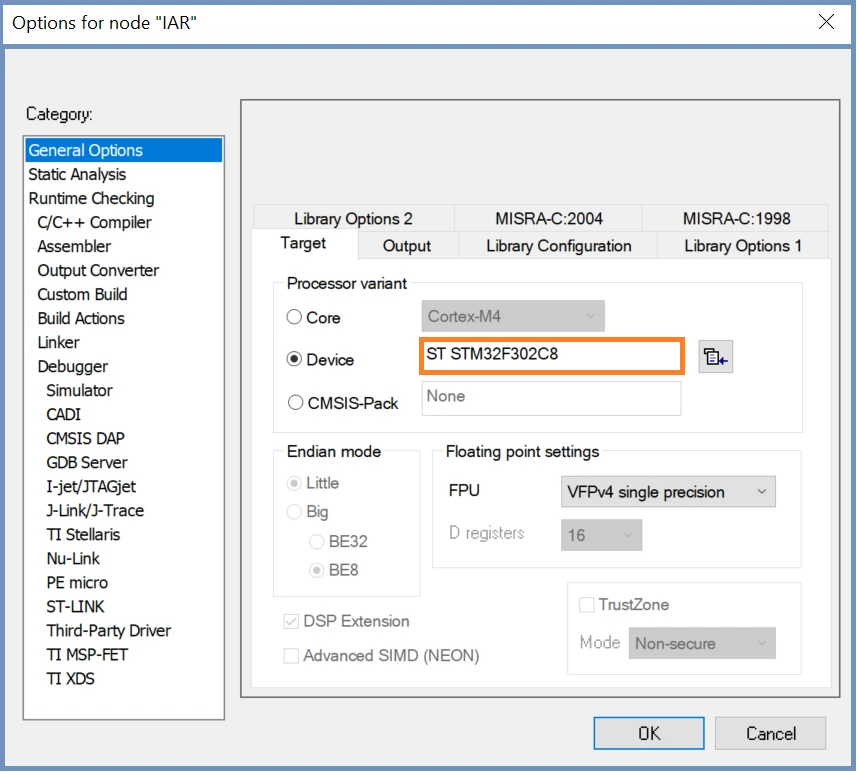Select C/C++ Compiler in the category list
The width and height of the screenshot is (858, 775).
click(94, 222)
